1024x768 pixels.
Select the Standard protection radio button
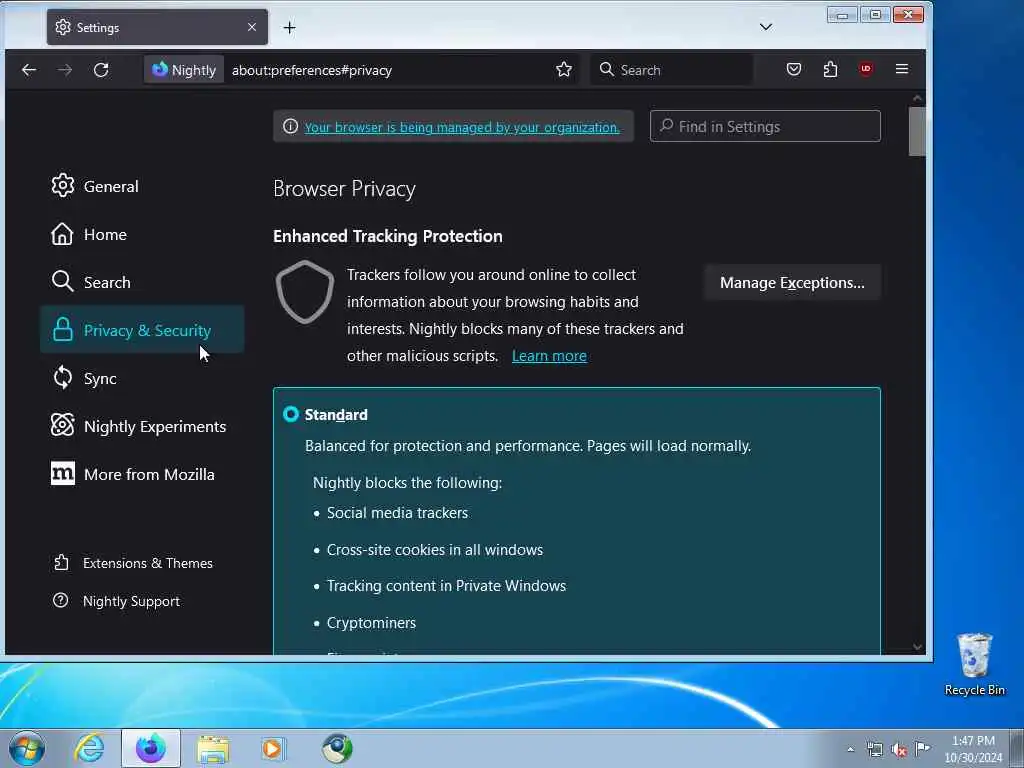(x=291, y=414)
